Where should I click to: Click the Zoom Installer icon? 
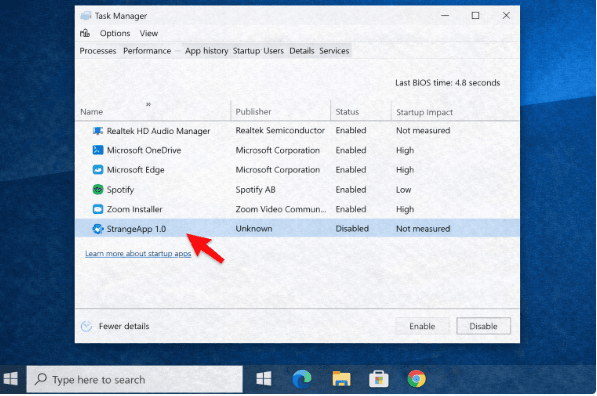(98, 209)
